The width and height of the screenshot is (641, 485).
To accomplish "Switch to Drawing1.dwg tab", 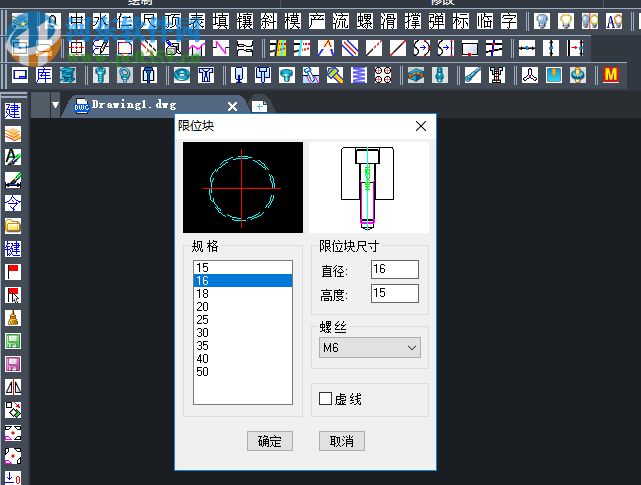I will pyautogui.click(x=134, y=105).
